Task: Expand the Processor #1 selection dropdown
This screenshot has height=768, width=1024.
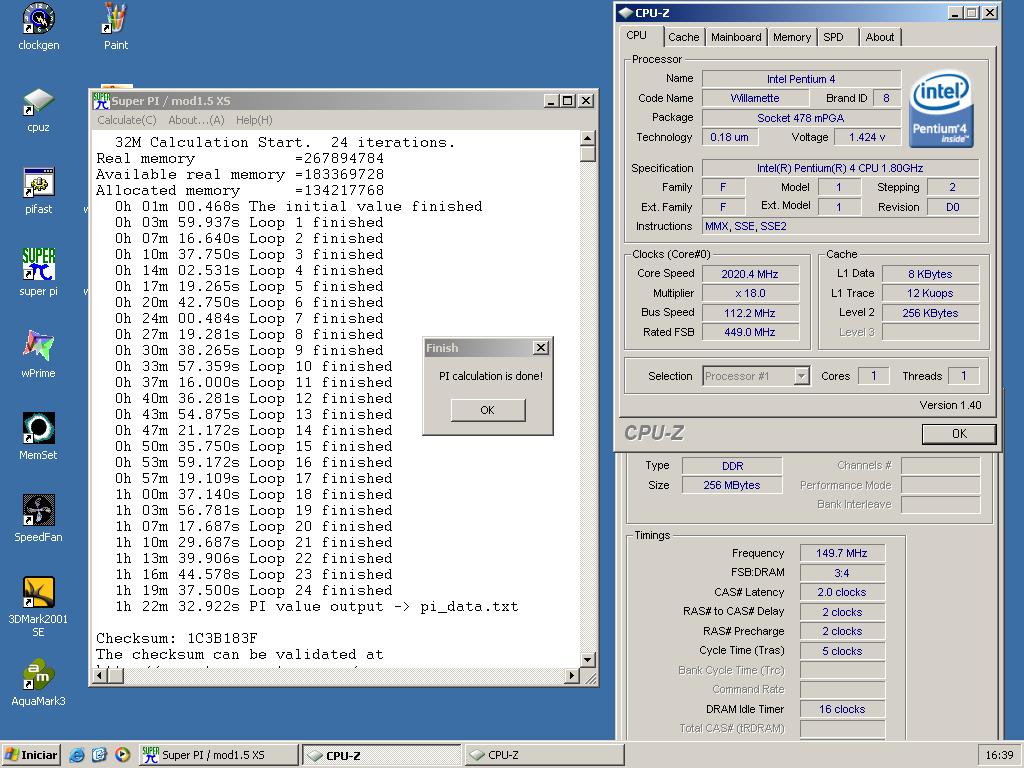Action: pos(801,376)
